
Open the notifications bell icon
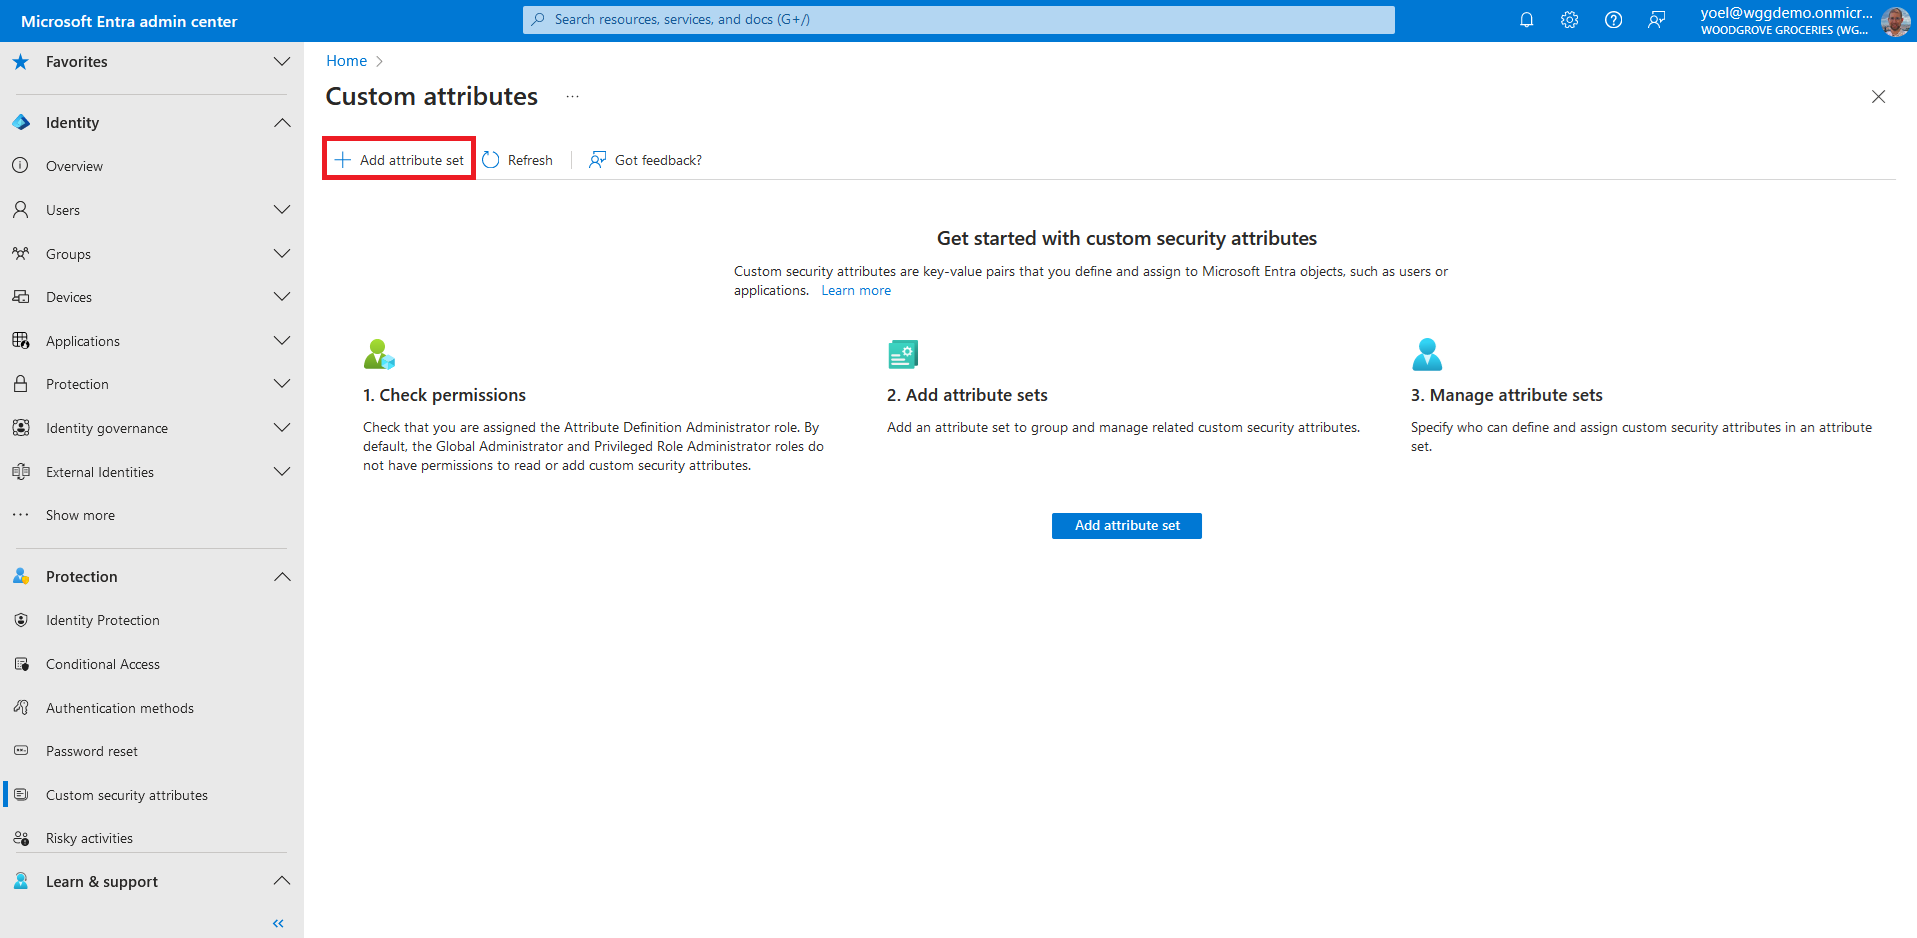point(1526,20)
